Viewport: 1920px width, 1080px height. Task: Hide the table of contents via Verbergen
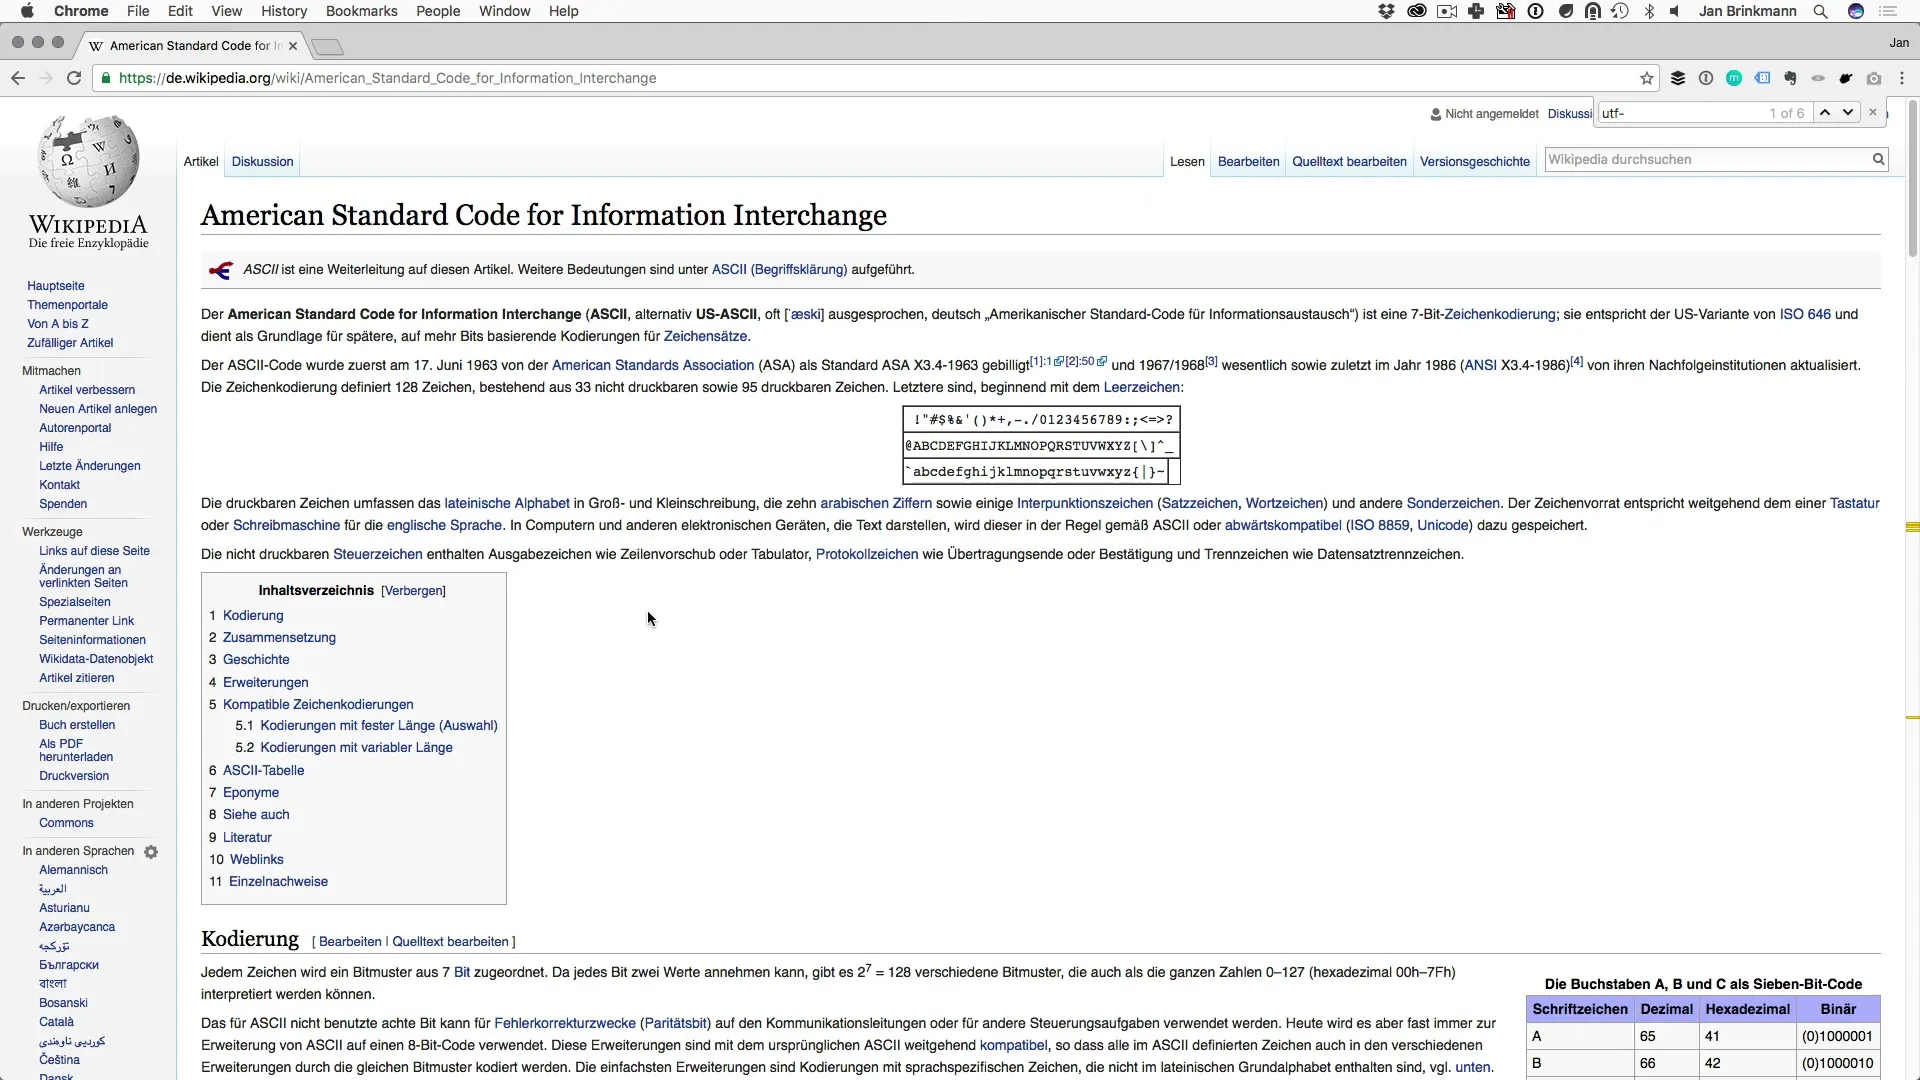(x=413, y=591)
